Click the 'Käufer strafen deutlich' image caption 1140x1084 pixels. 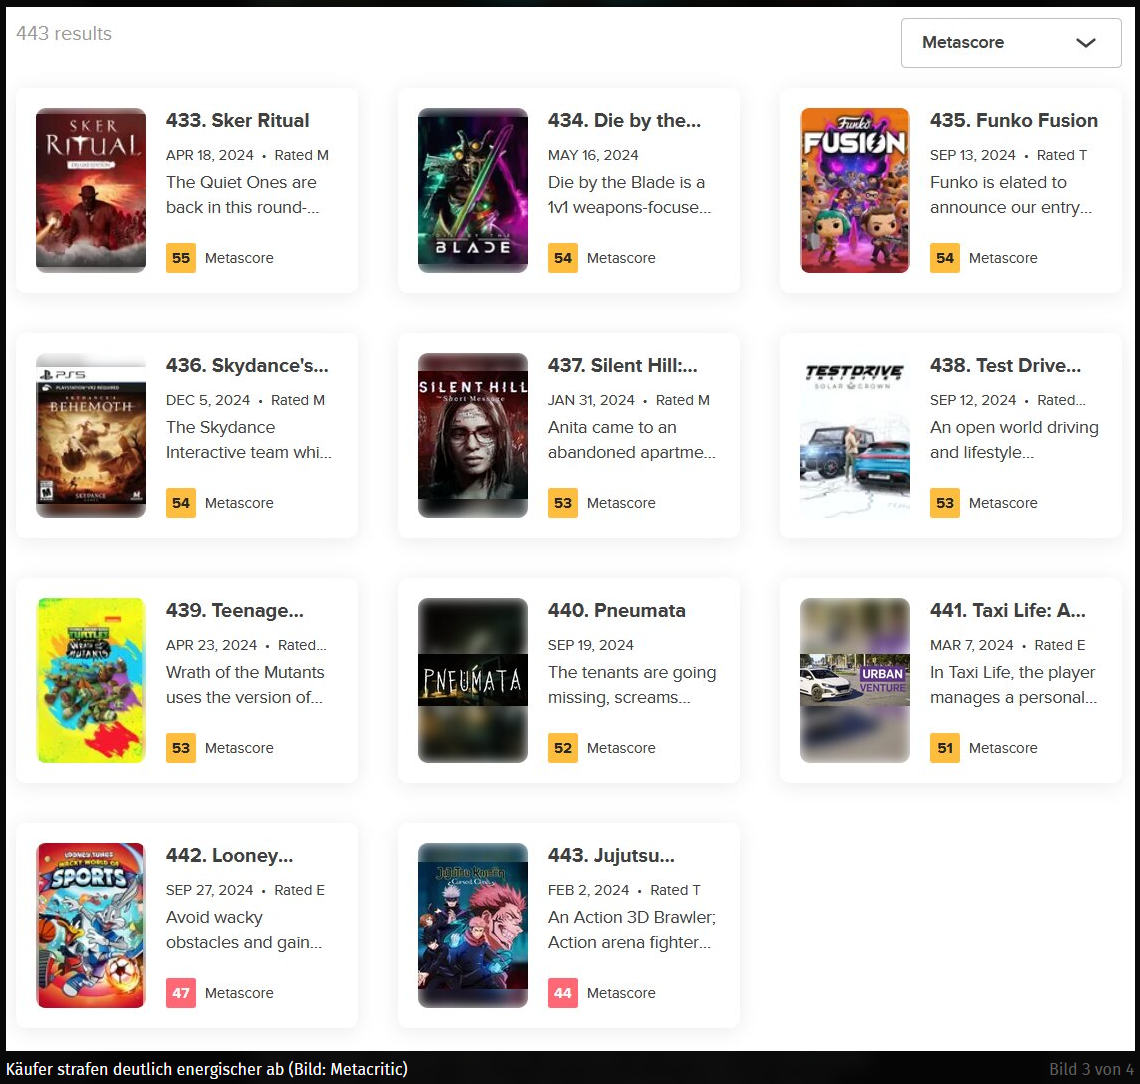[206, 1069]
